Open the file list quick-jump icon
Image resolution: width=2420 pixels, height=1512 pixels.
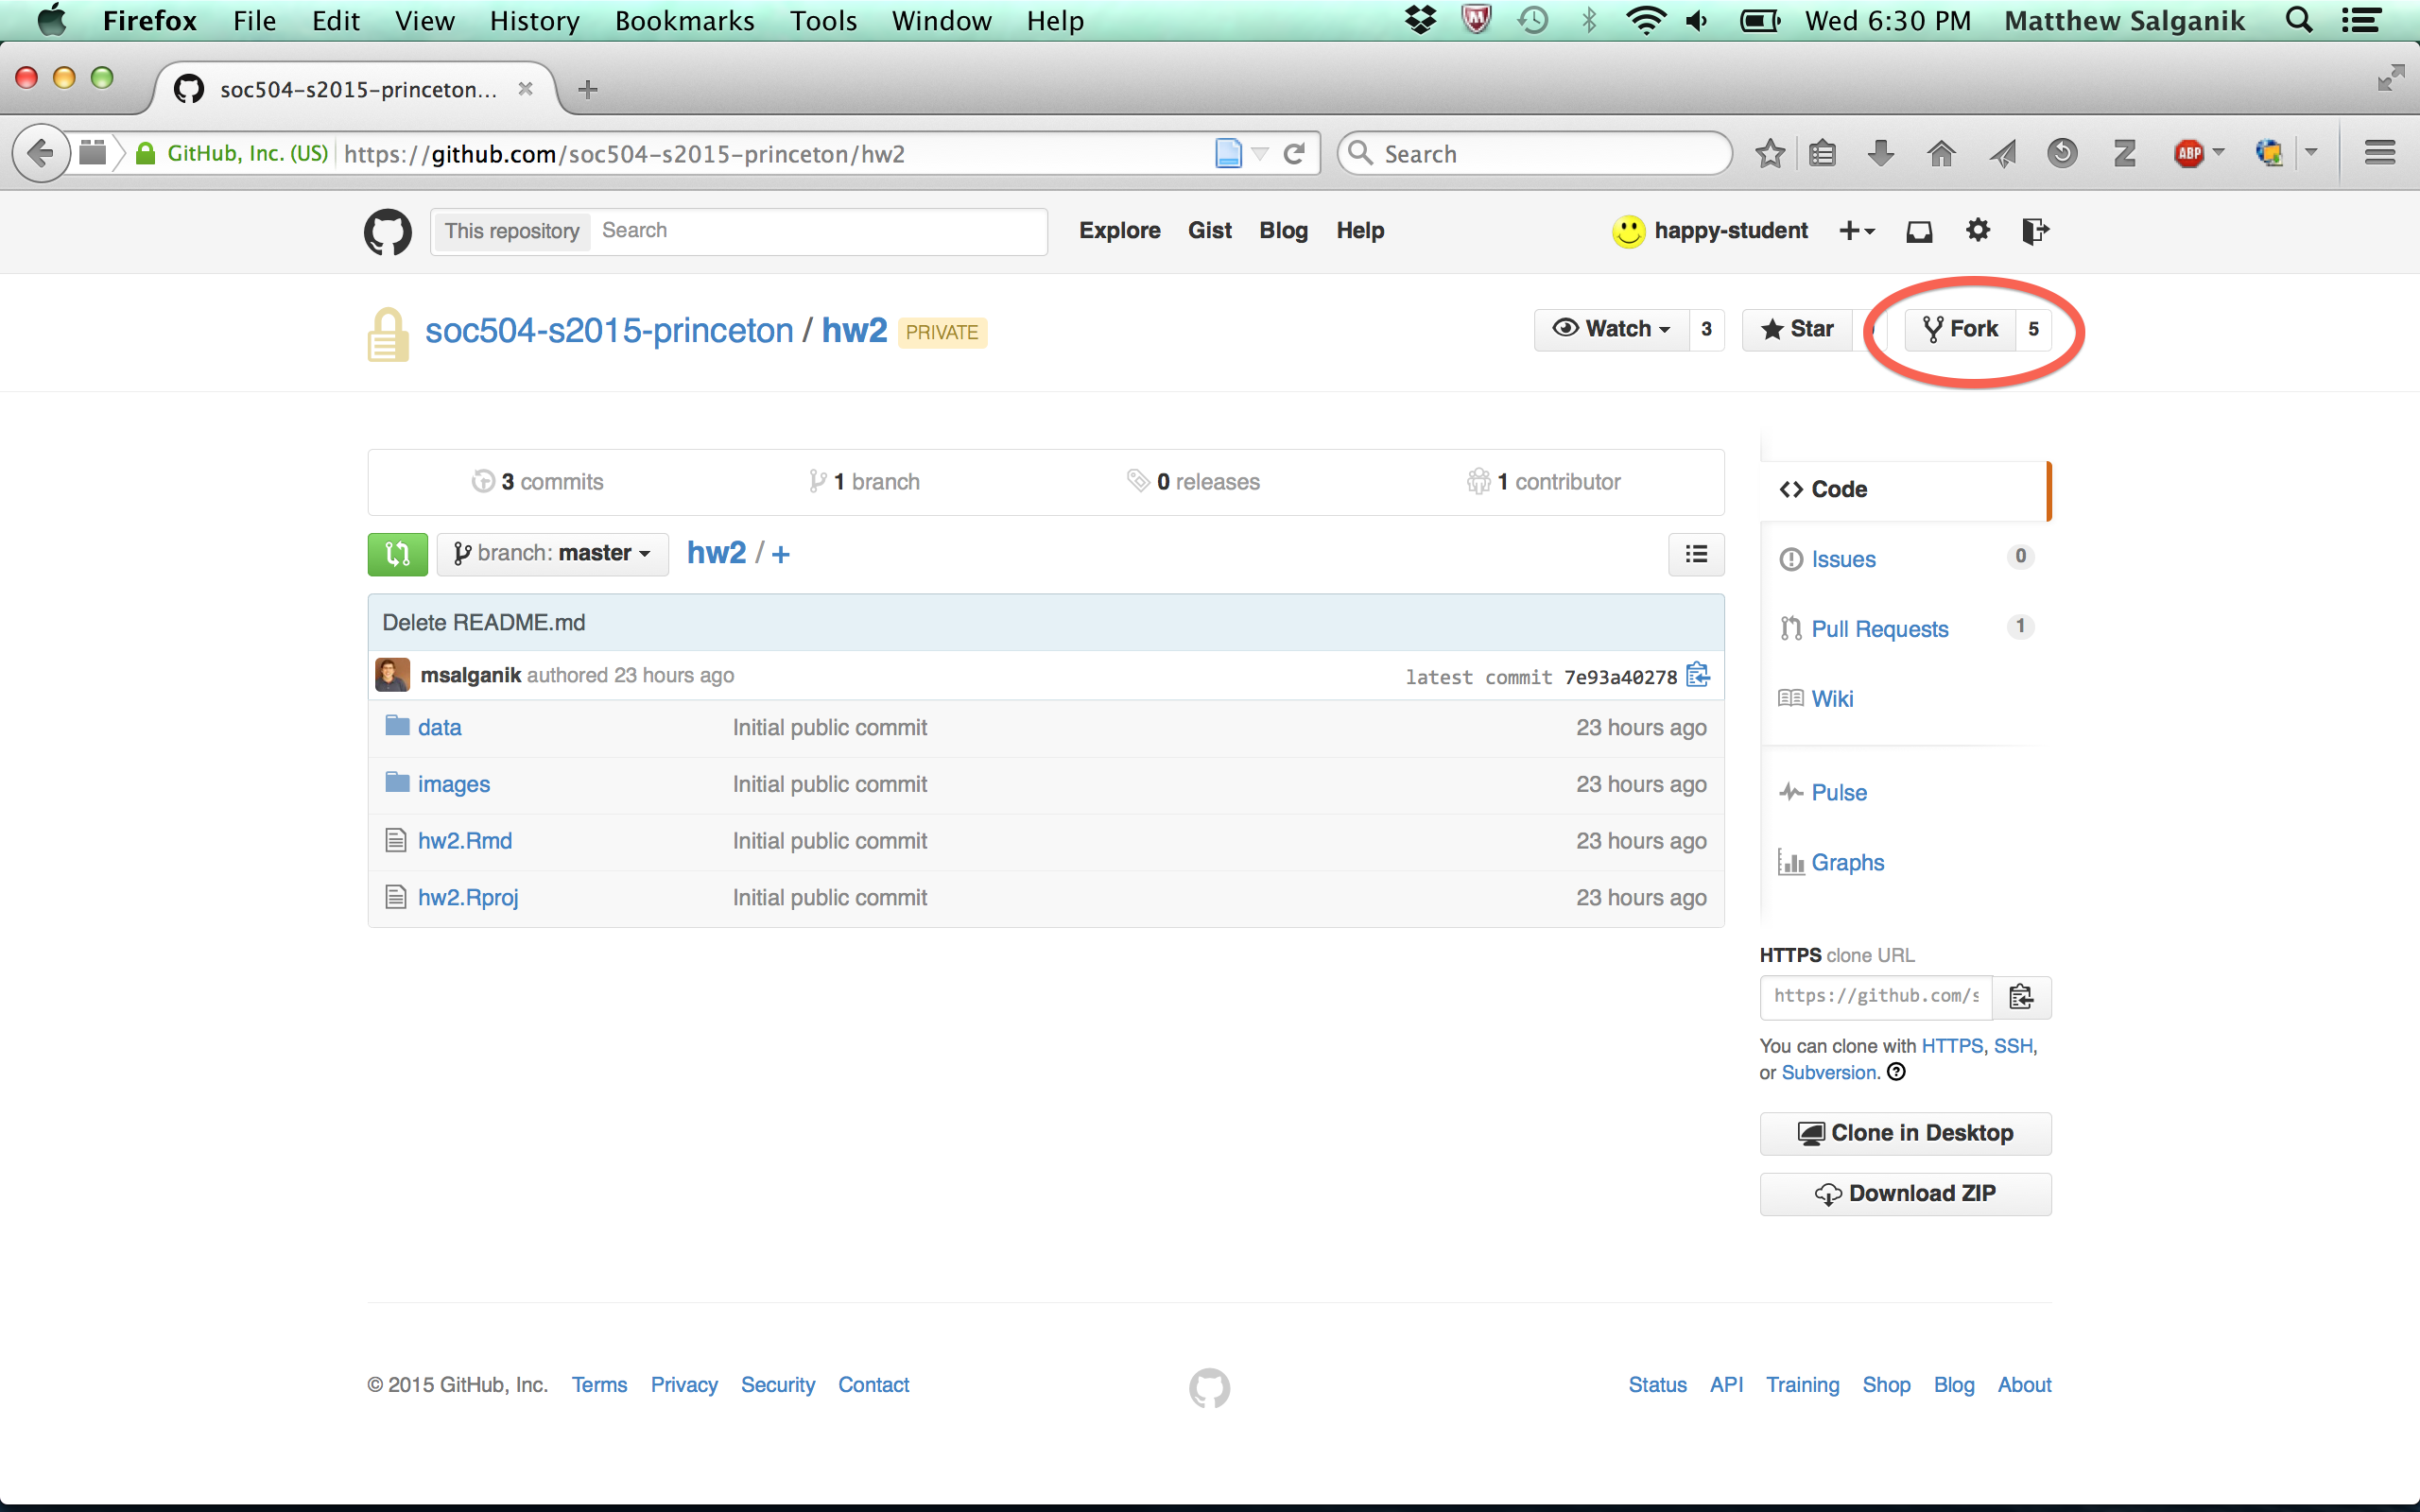pos(1695,554)
